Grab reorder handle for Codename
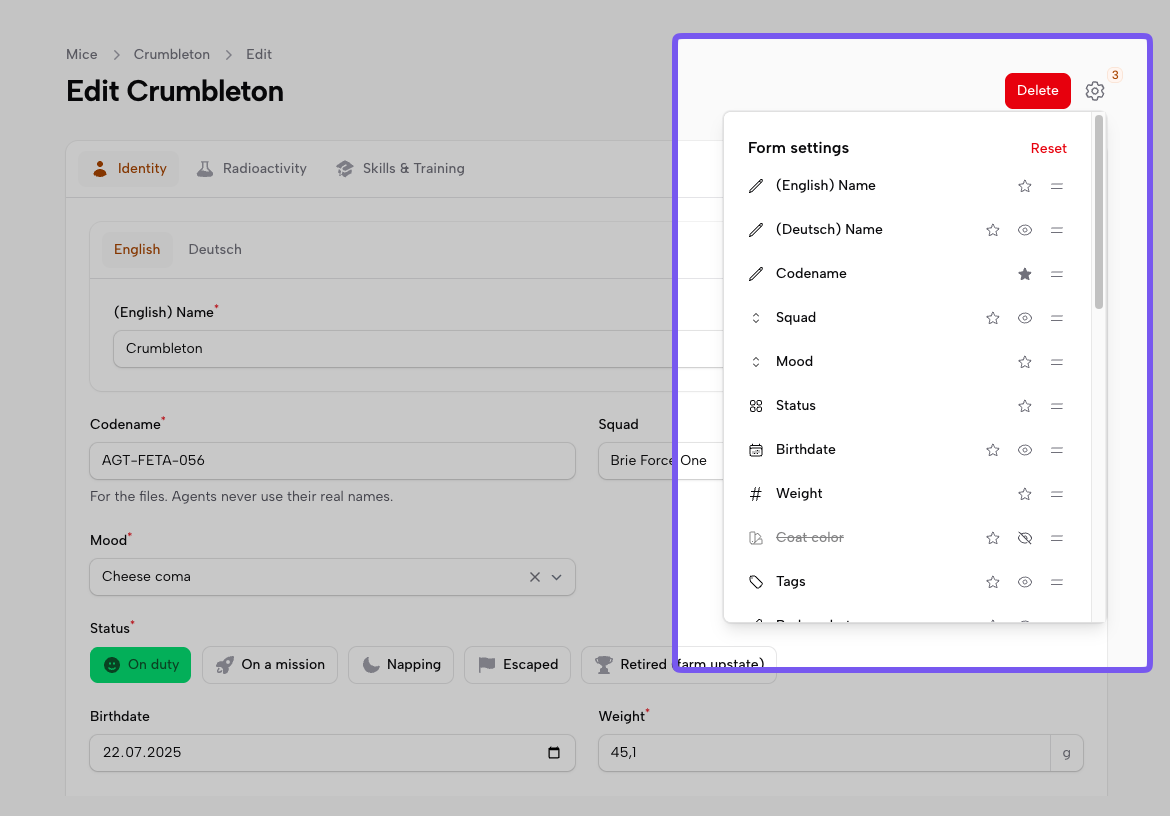The image size is (1170, 816). pos(1057,274)
